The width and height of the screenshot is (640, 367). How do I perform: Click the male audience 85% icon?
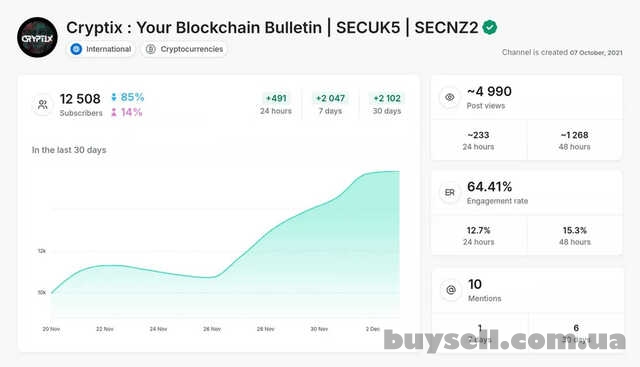[x=114, y=97]
